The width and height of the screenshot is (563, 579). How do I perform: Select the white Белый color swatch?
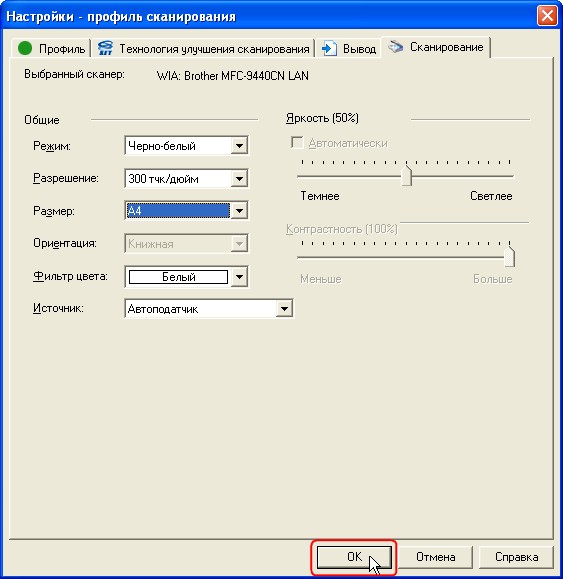178,277
